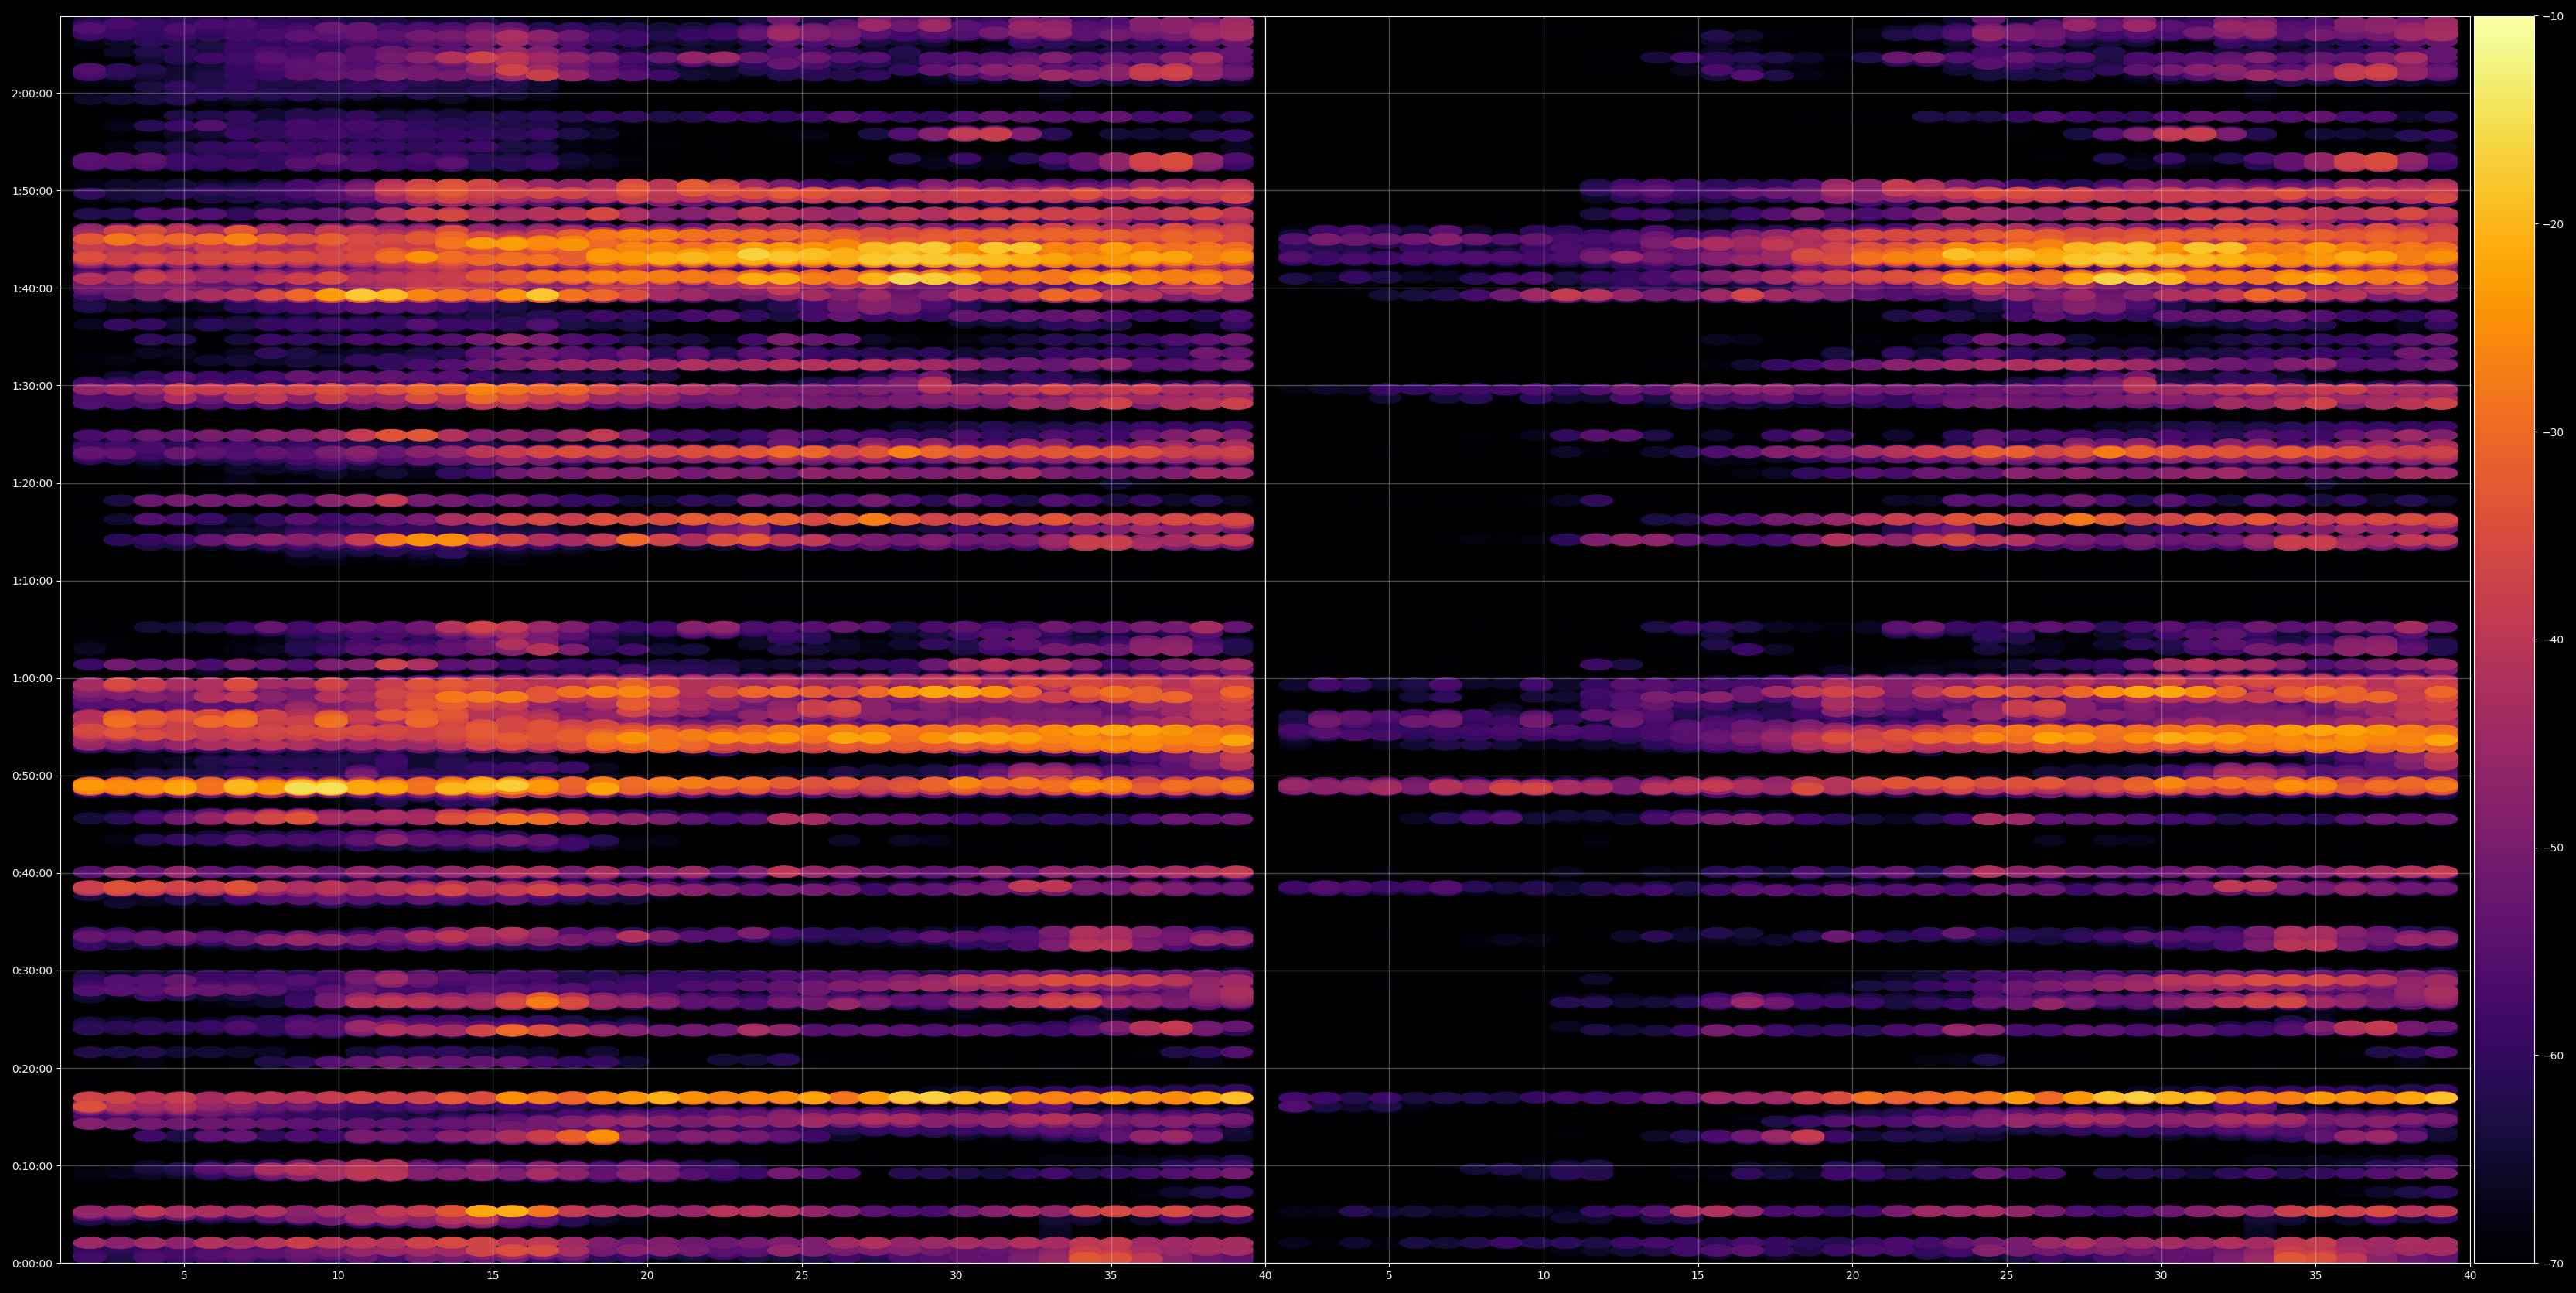Select x-axis tick 20 under right heatmap

pos(1852,1276)
